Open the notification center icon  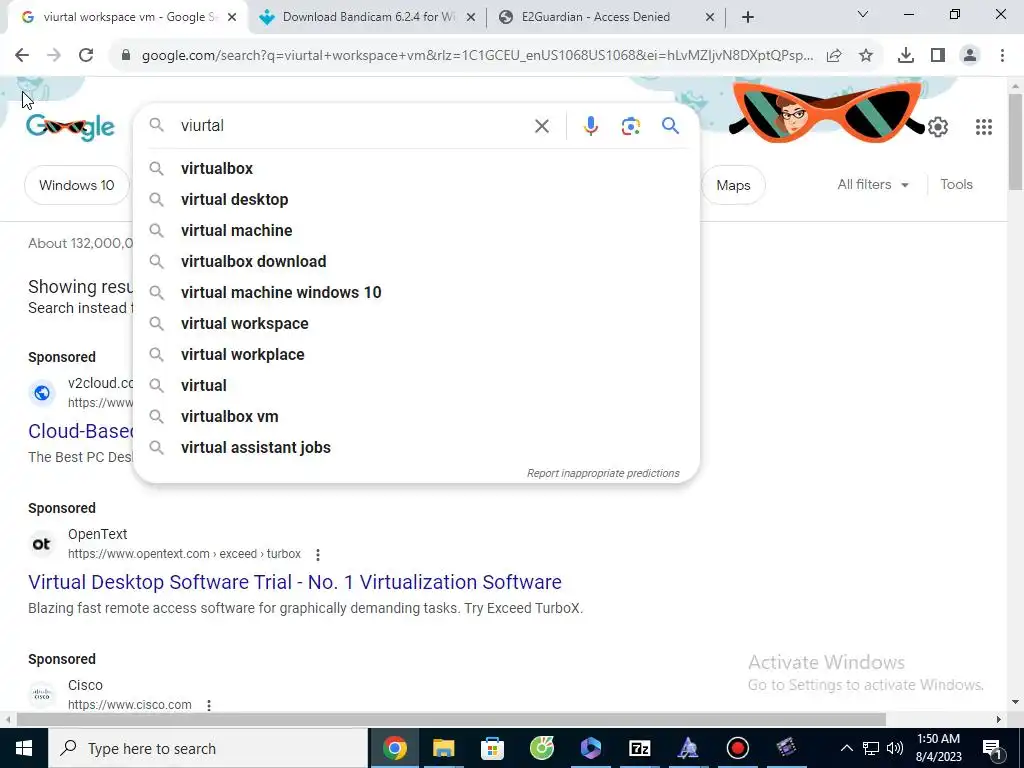[x=992, y=748]
